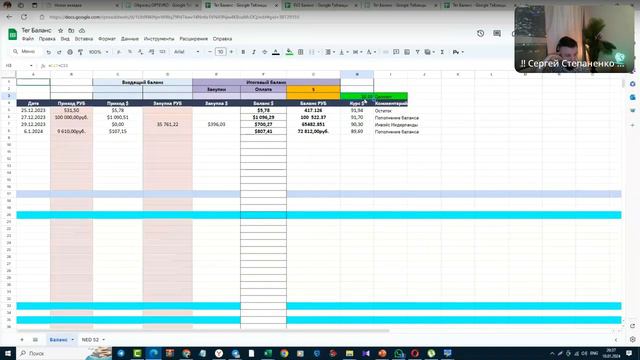Open the Файл menu
Viewport: 640px width, 360px height.
28,39
